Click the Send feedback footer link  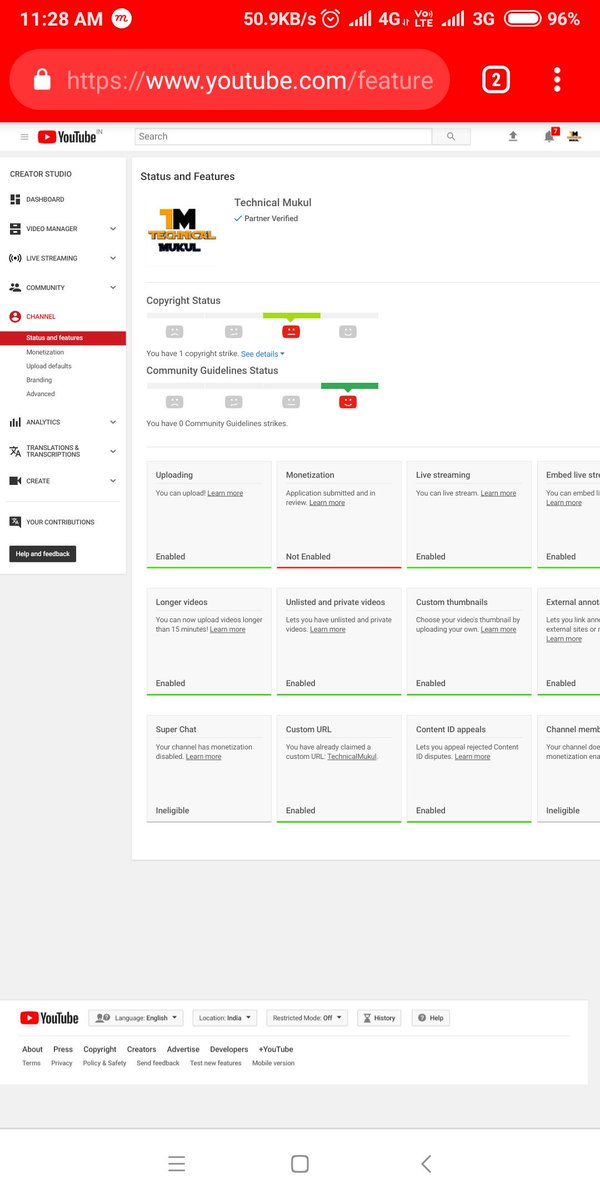click(158, 1064)
